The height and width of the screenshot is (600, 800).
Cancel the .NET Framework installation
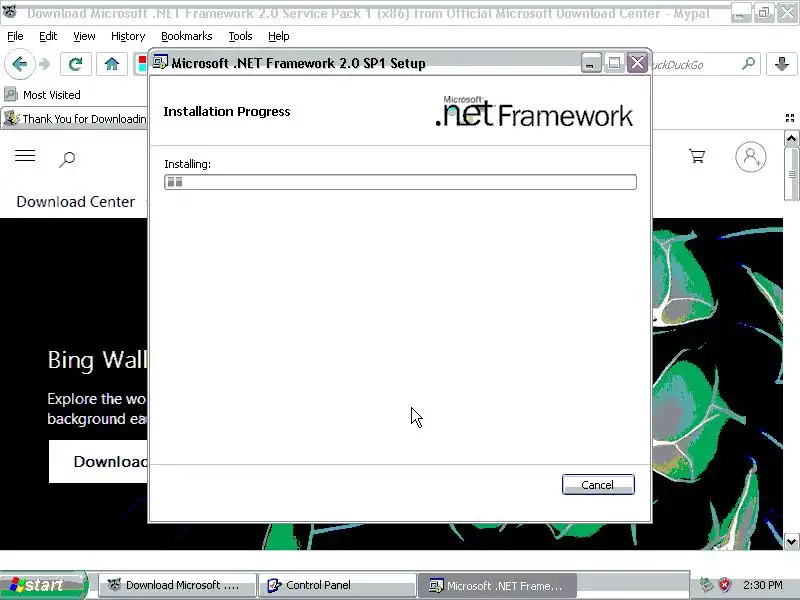click(598, 485)
